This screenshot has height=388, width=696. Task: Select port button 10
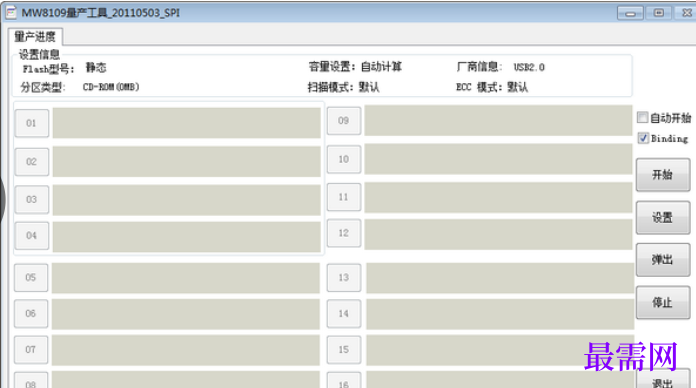coord(344,159)
